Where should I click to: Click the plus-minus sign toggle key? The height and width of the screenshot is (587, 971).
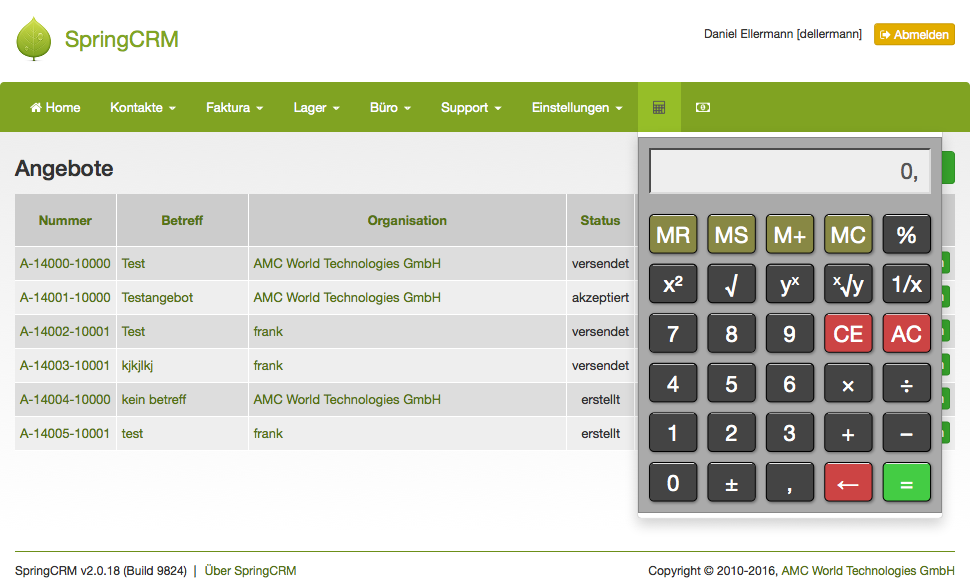[x=731, y=482]
